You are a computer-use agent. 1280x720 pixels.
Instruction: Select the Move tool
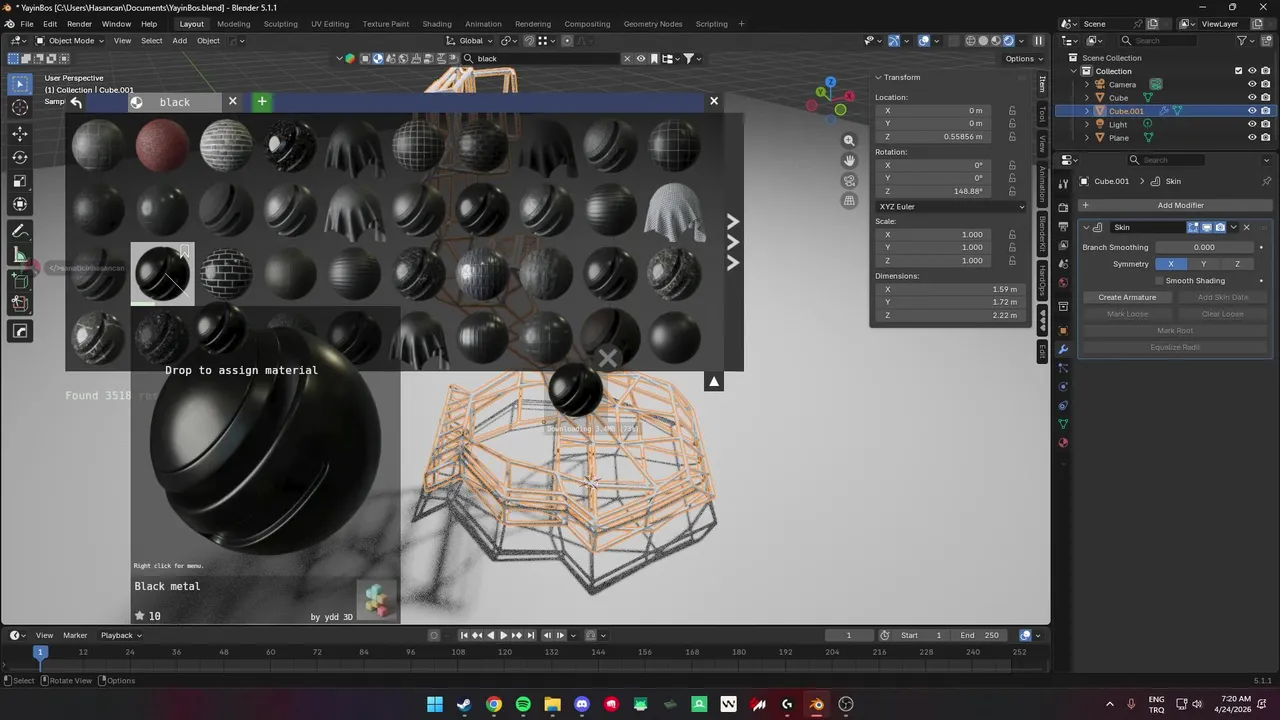[x=20, y=133]
